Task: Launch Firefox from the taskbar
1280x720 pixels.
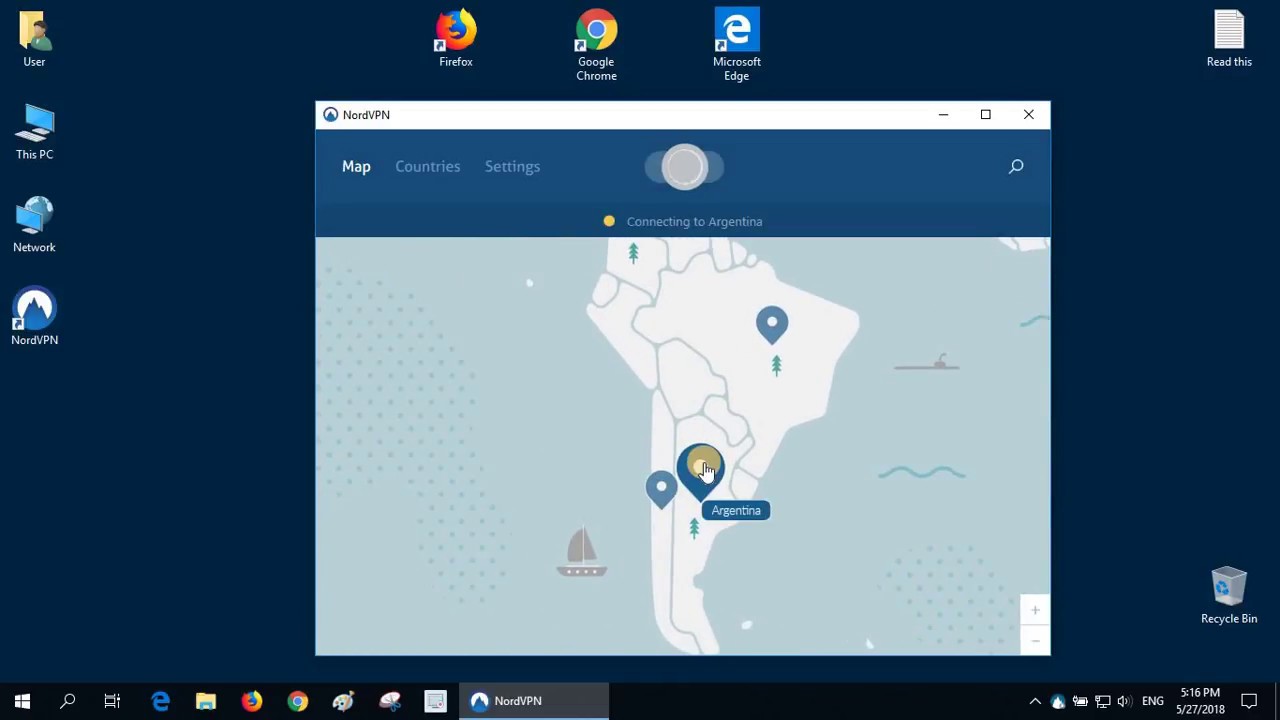Action: [252, 701]
